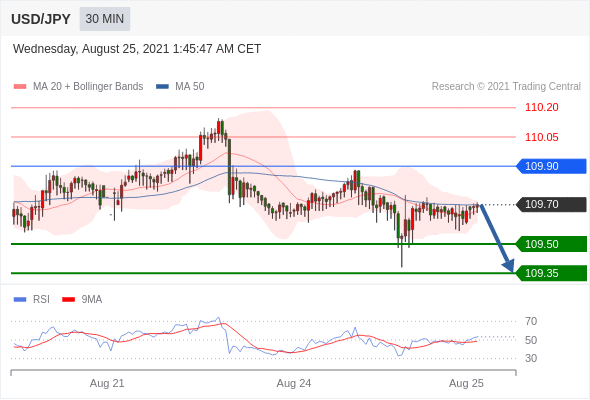Click the RSI 30 level label
Image resolution: width=590 pixels, height=400 pixels.
coord(531,358)
